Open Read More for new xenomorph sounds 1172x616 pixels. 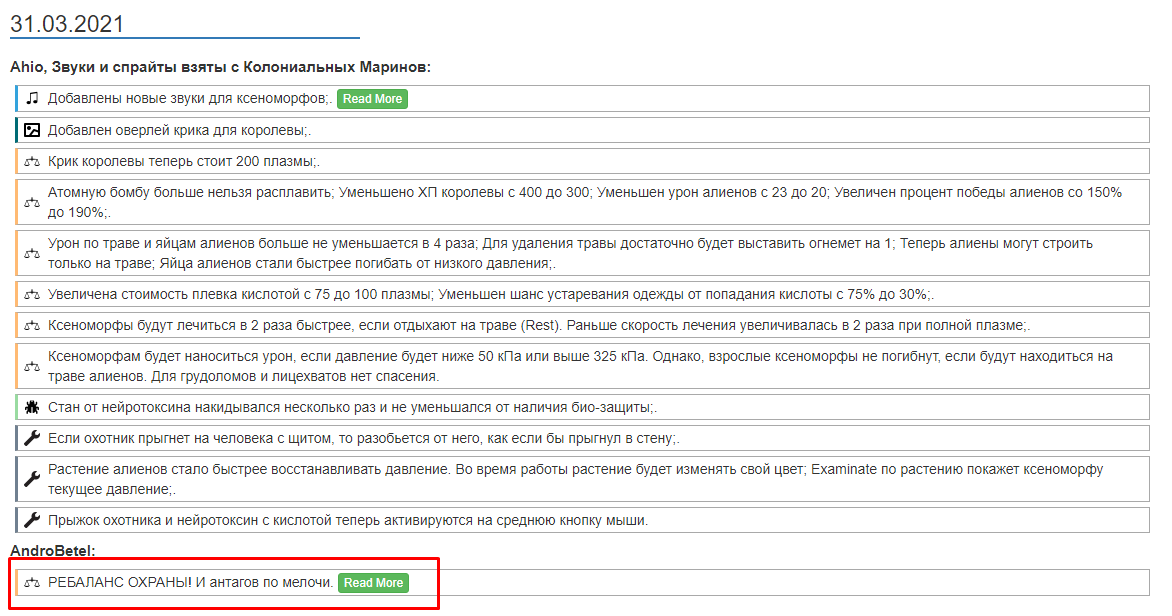(x=372, y=99)
